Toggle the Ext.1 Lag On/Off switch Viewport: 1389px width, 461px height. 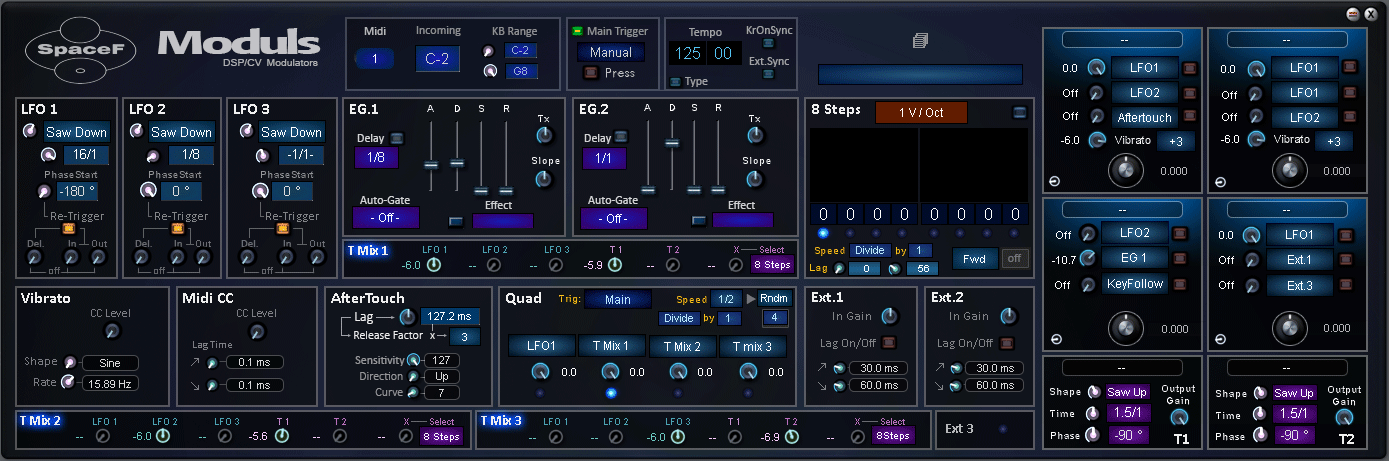coord(889,343)
